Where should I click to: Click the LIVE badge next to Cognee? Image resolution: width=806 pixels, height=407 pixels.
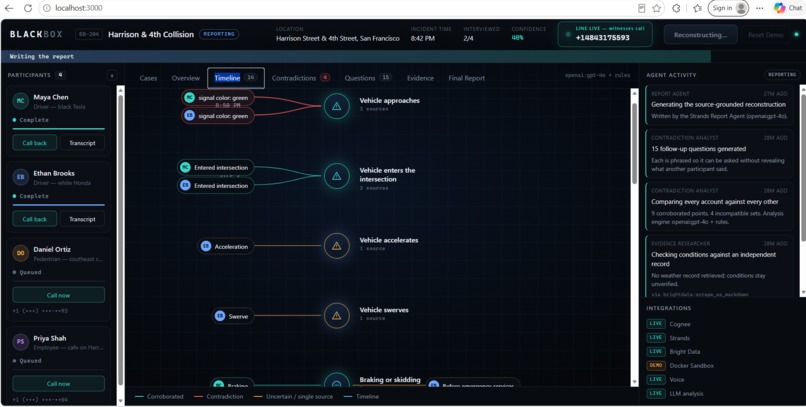656,324
